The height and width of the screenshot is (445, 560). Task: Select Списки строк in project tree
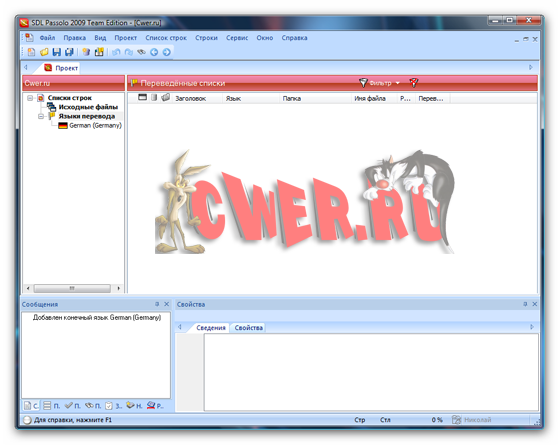pos(70,98)
